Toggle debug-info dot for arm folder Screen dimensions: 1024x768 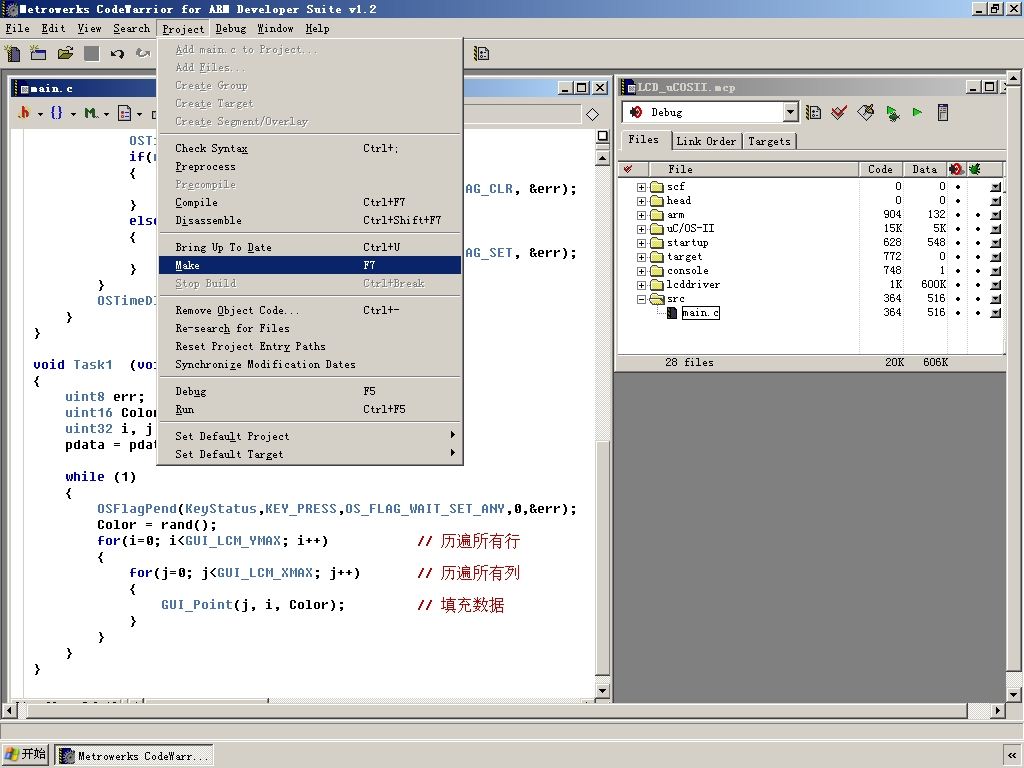click(x=958, y=215)
